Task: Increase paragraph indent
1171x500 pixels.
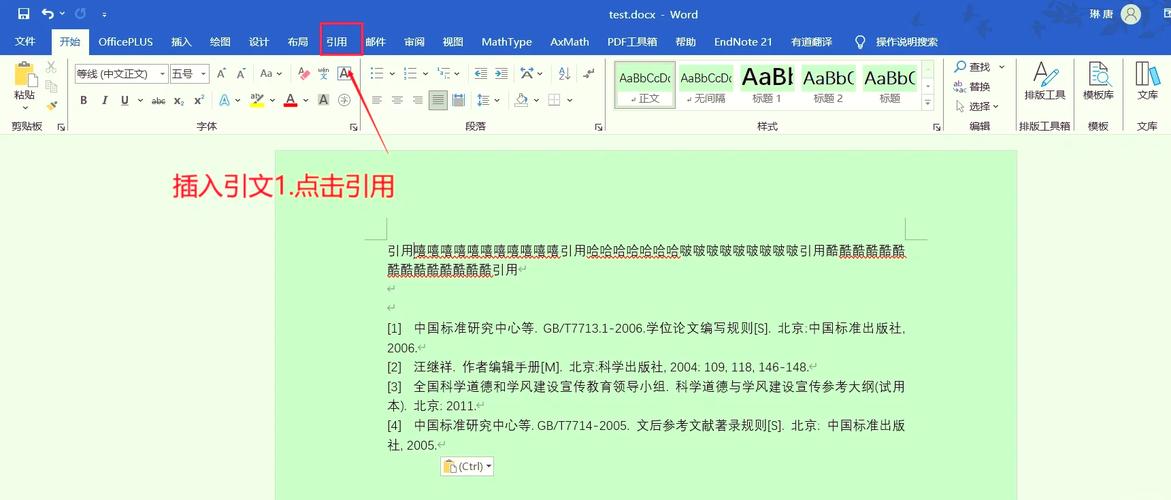Action: pyautogui.click(x=501, y=74)
